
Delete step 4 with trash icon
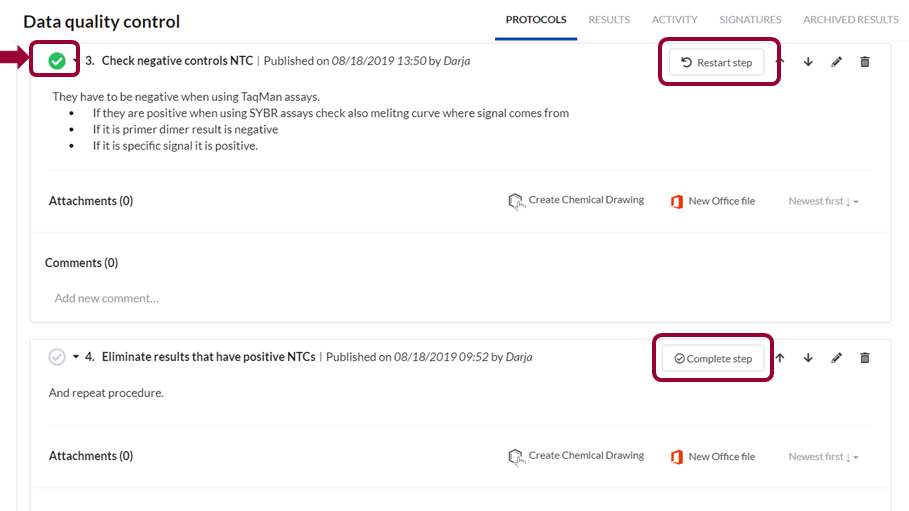click(865, 358)
